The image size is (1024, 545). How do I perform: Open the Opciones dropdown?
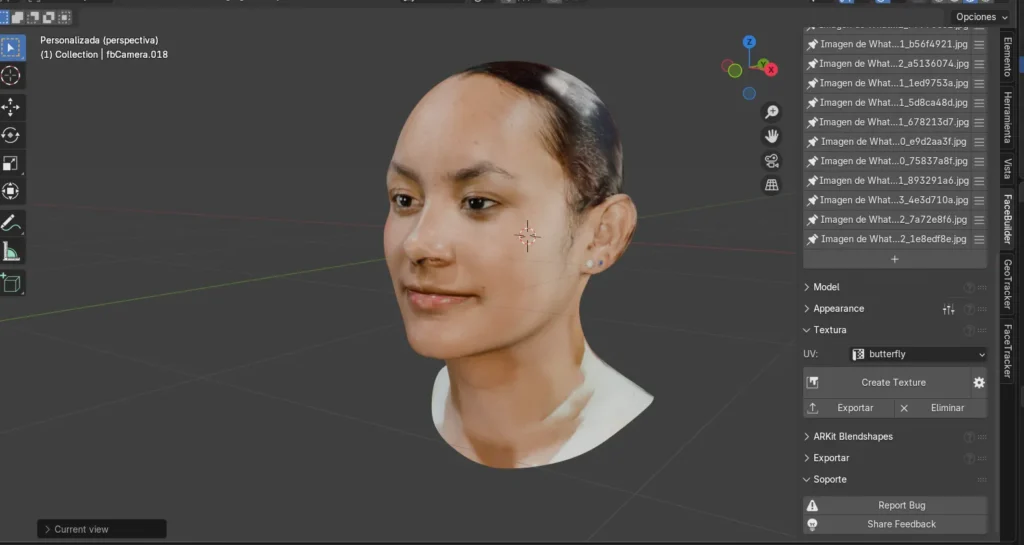click(982, 17)
